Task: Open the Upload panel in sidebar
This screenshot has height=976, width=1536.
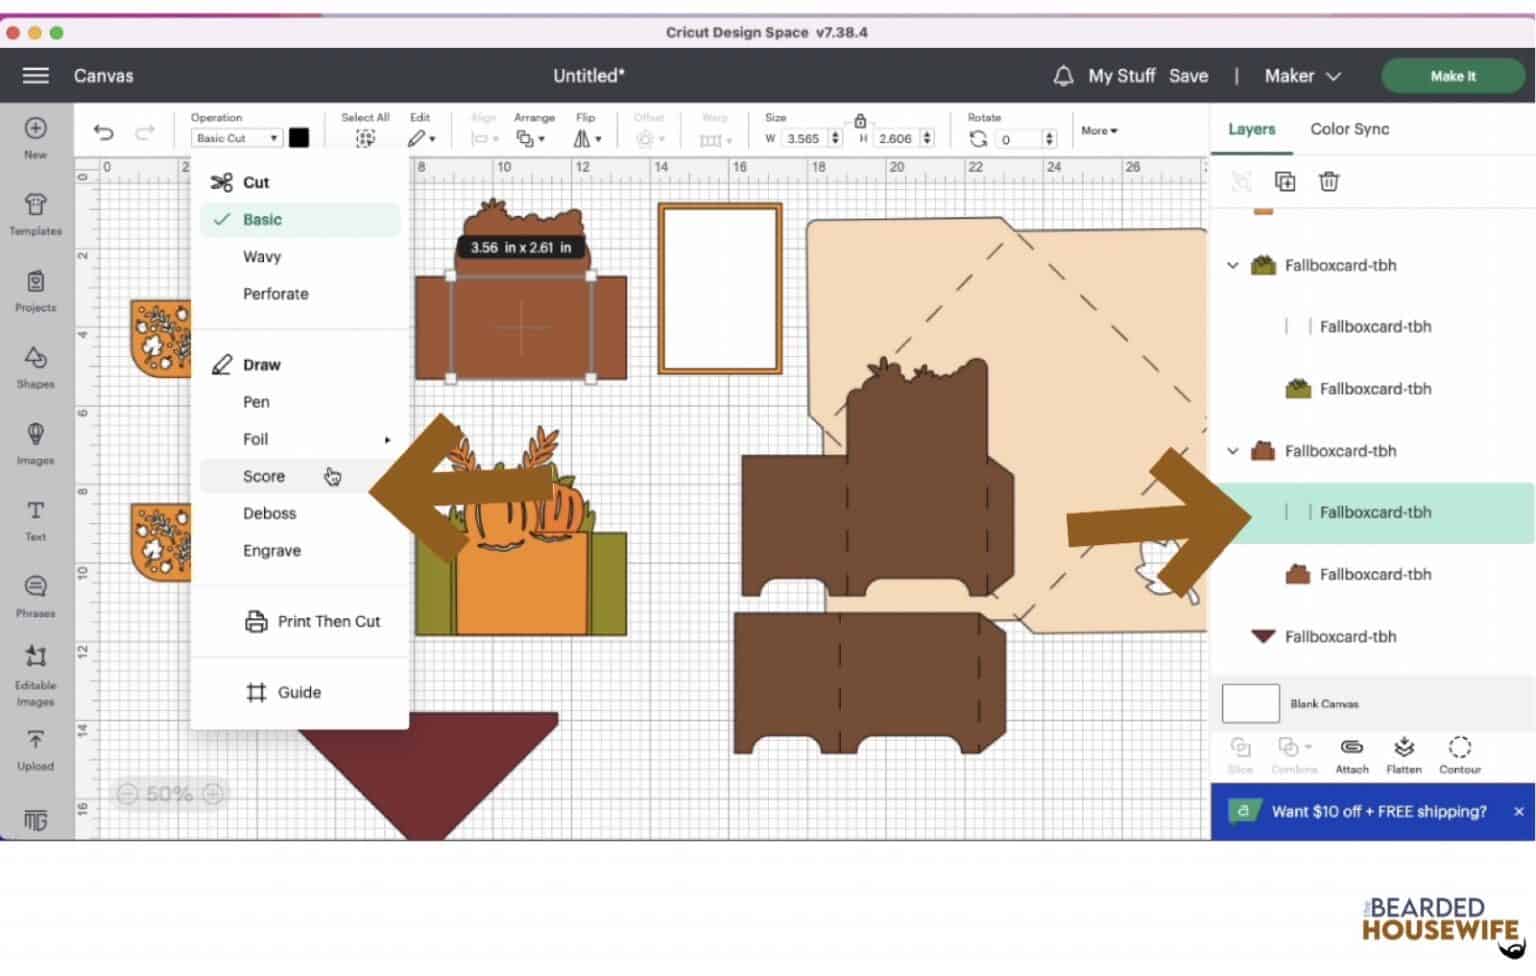Action: tap(35, 748)
